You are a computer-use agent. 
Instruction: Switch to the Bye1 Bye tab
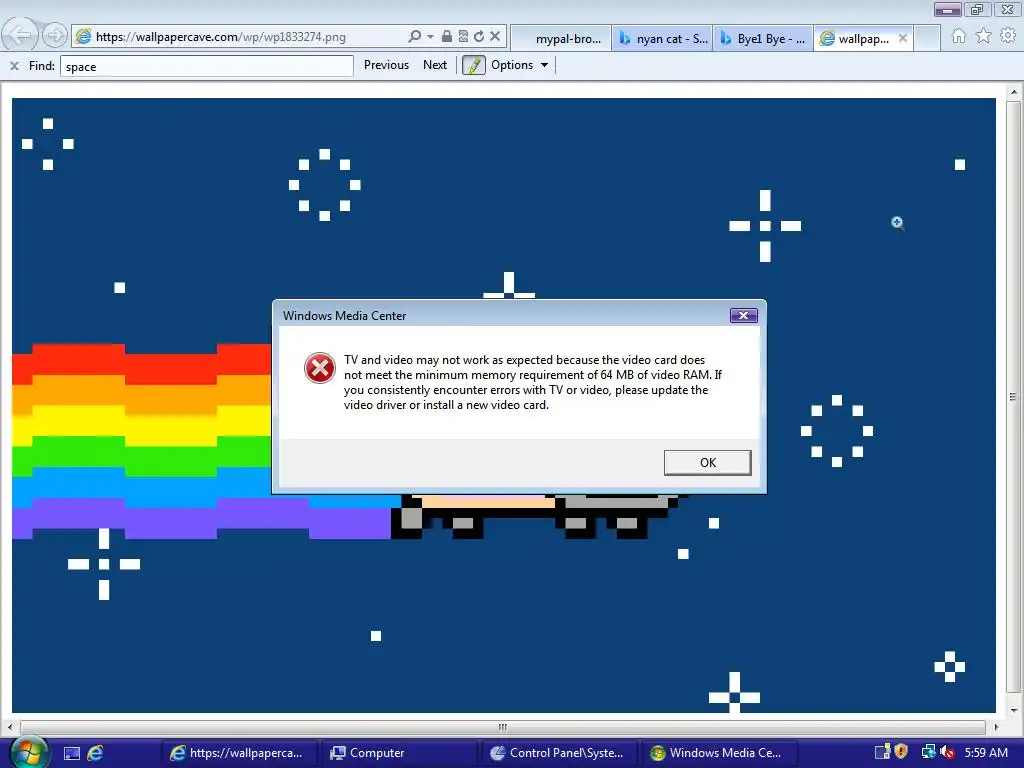763,39
